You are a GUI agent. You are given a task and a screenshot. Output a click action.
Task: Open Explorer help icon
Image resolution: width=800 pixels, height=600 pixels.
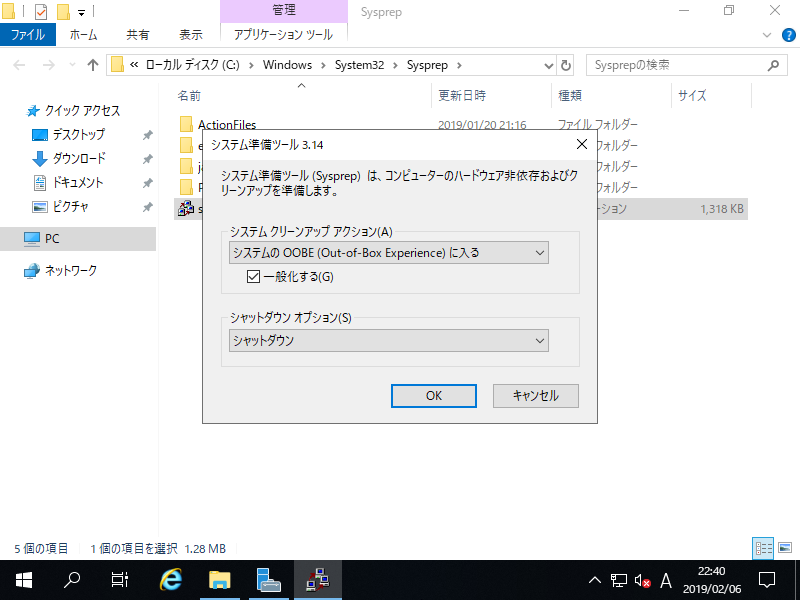[788, 35]
